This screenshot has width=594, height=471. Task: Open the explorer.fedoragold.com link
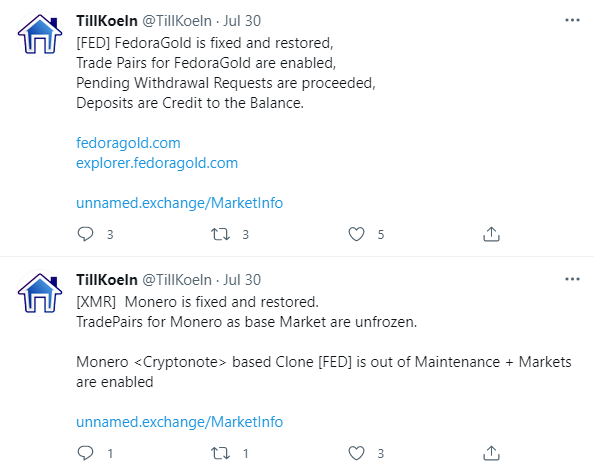(157, 163)
